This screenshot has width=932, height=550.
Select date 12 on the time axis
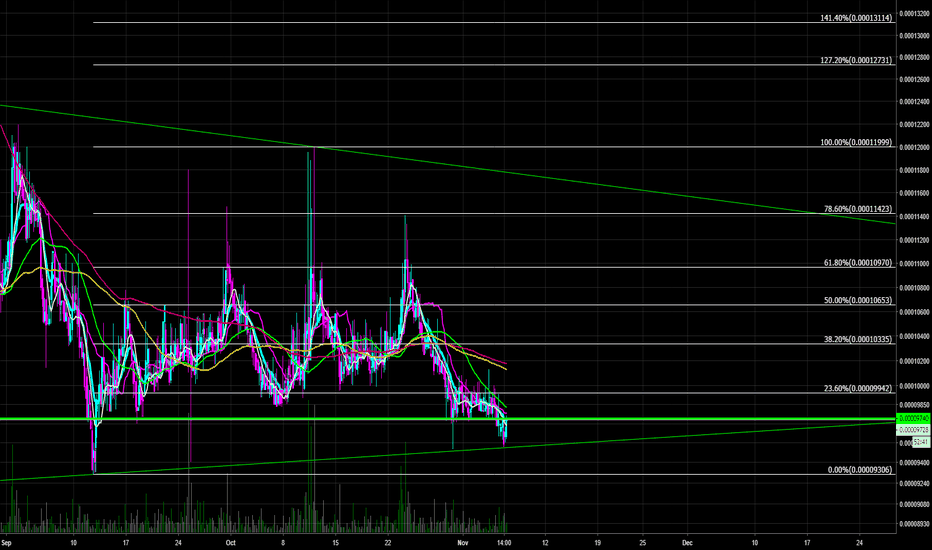545,543
